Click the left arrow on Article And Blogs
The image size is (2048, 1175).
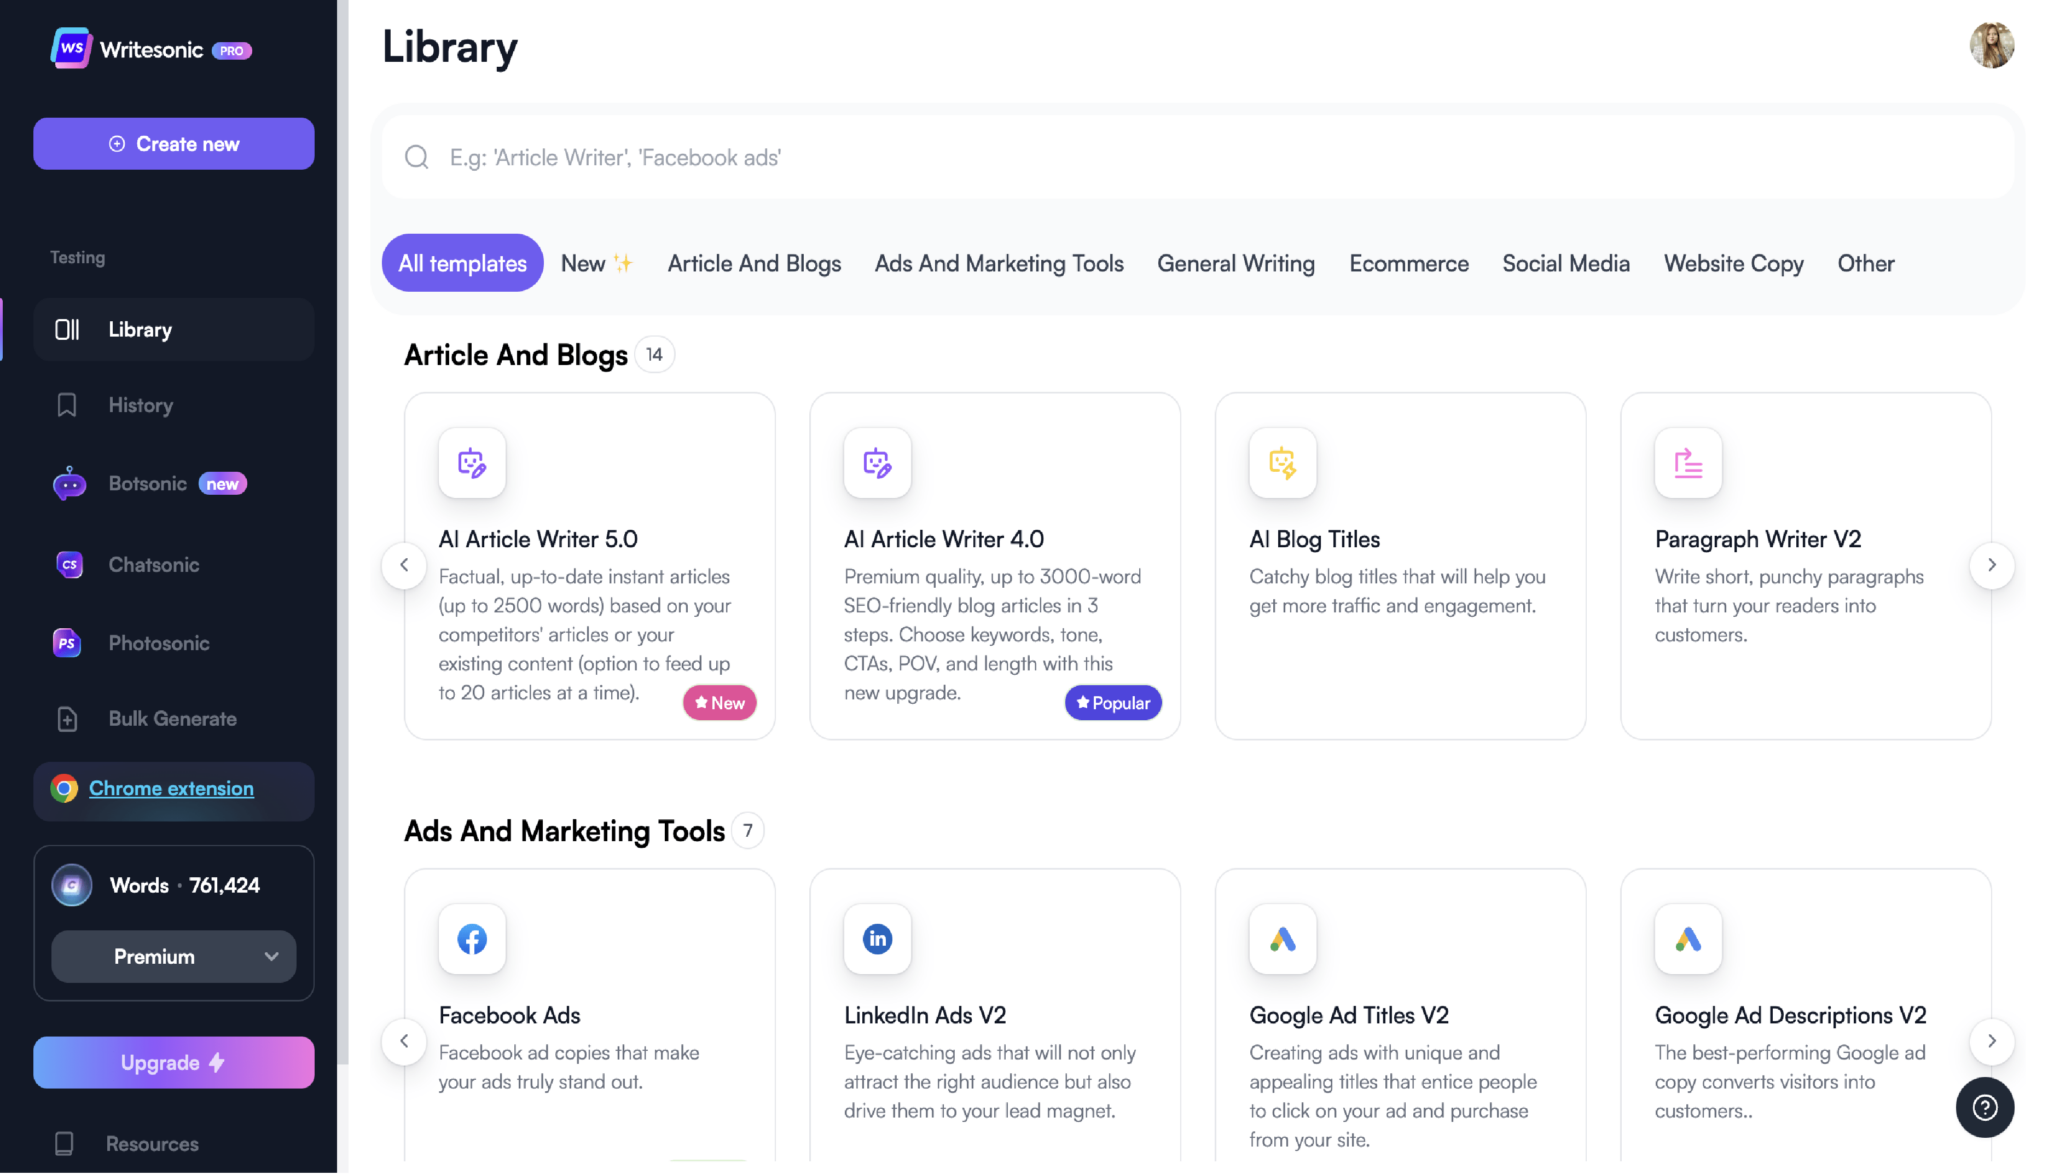click(x=404, y=564)
